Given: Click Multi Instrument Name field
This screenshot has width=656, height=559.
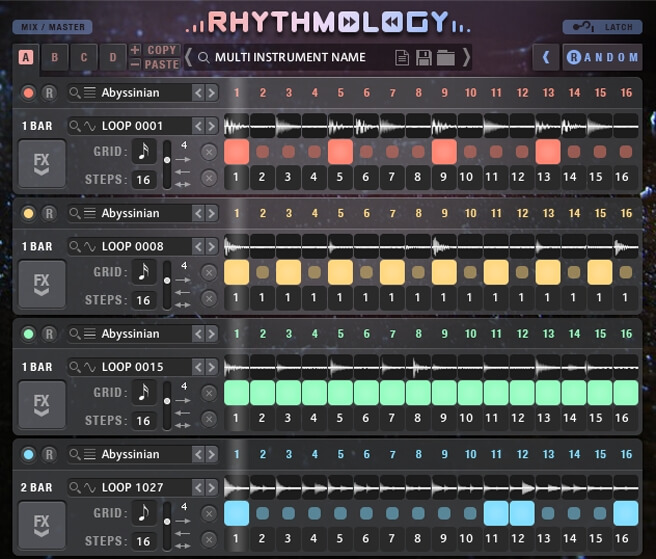Looking at the screenshot, I should 290,57.
